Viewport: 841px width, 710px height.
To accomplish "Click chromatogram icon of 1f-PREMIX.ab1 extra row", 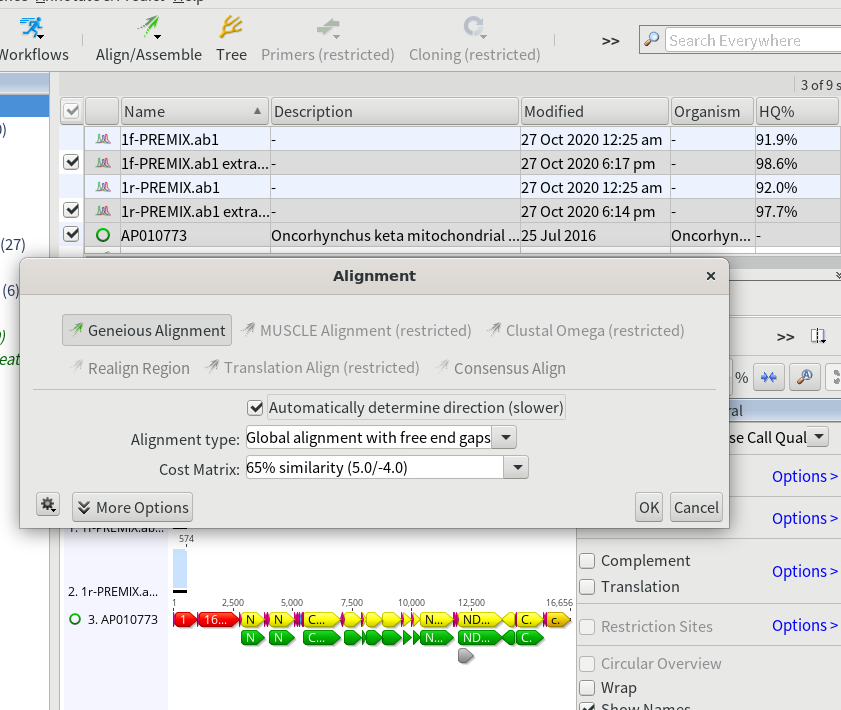I will [x=103, y=163].
